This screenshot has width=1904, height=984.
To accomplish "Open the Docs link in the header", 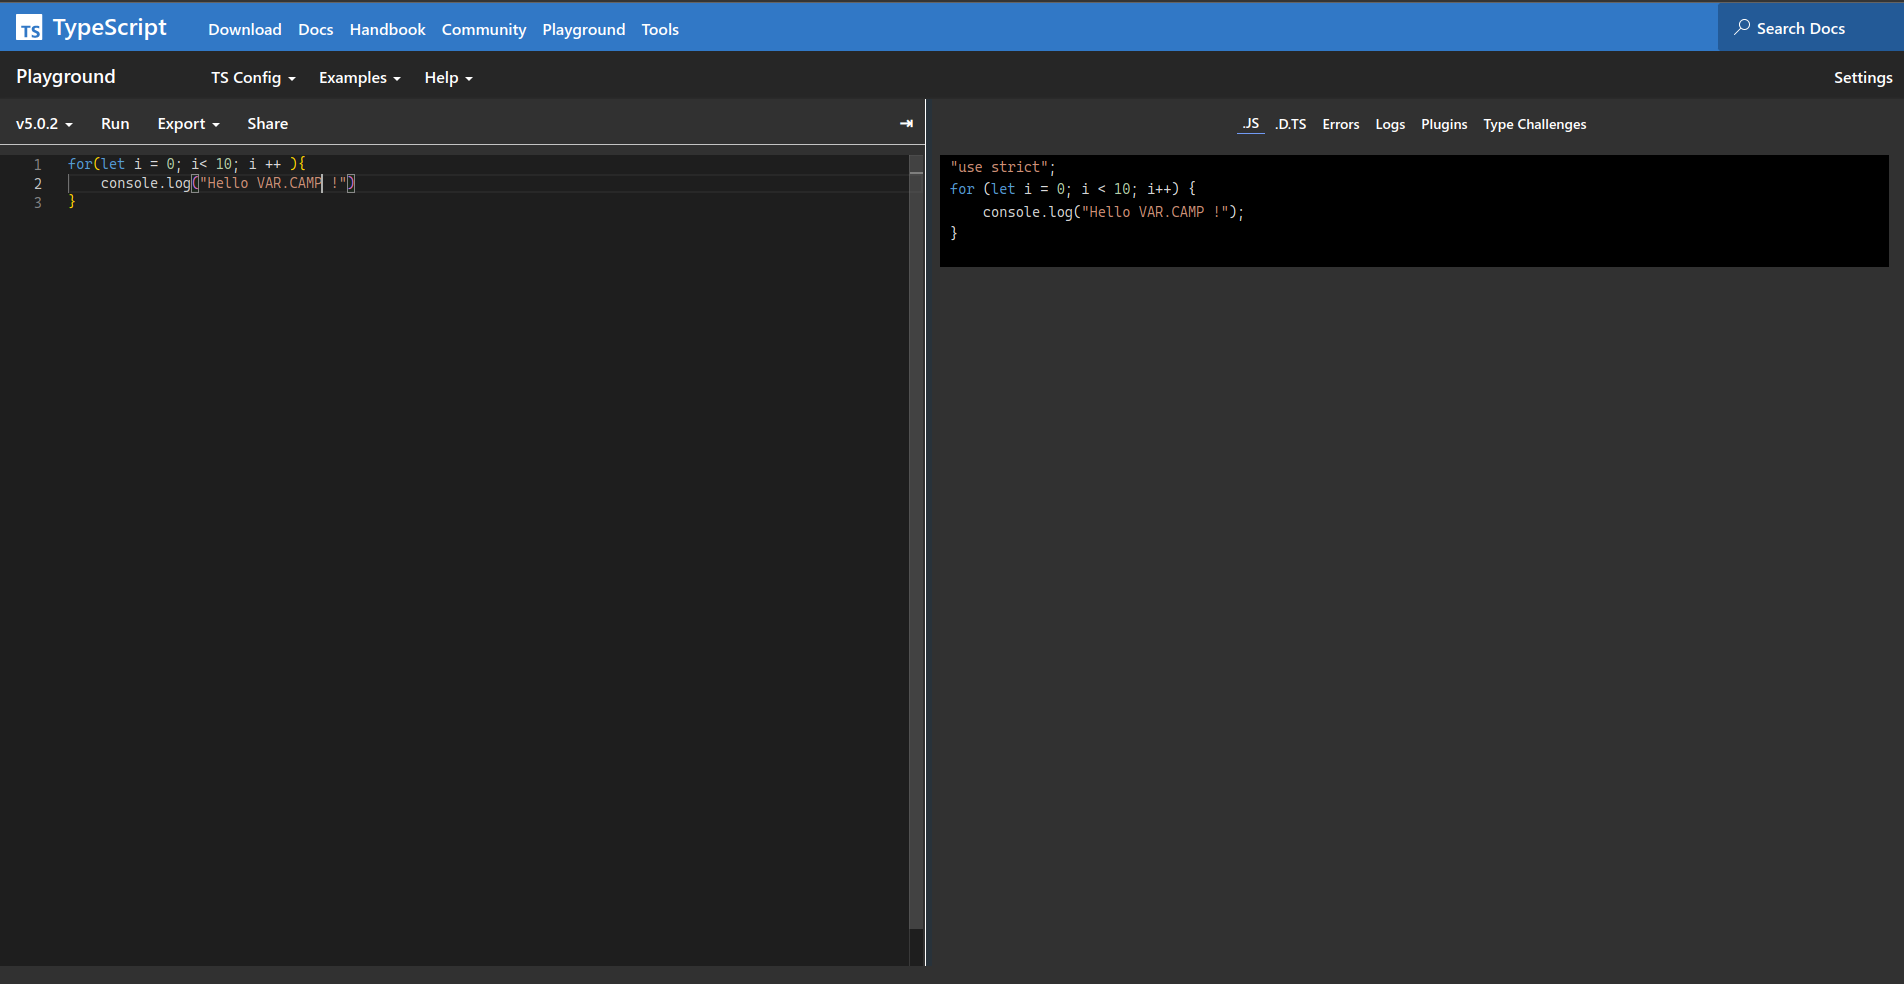I will point(316,29).
